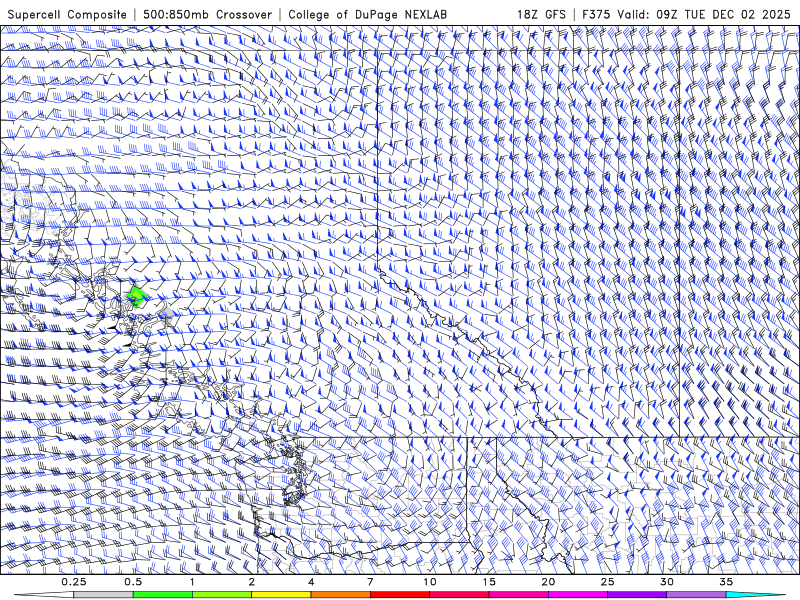The image size is (800, 600).
Task: Click the legend value 10
Action: (x=430, y=582)
